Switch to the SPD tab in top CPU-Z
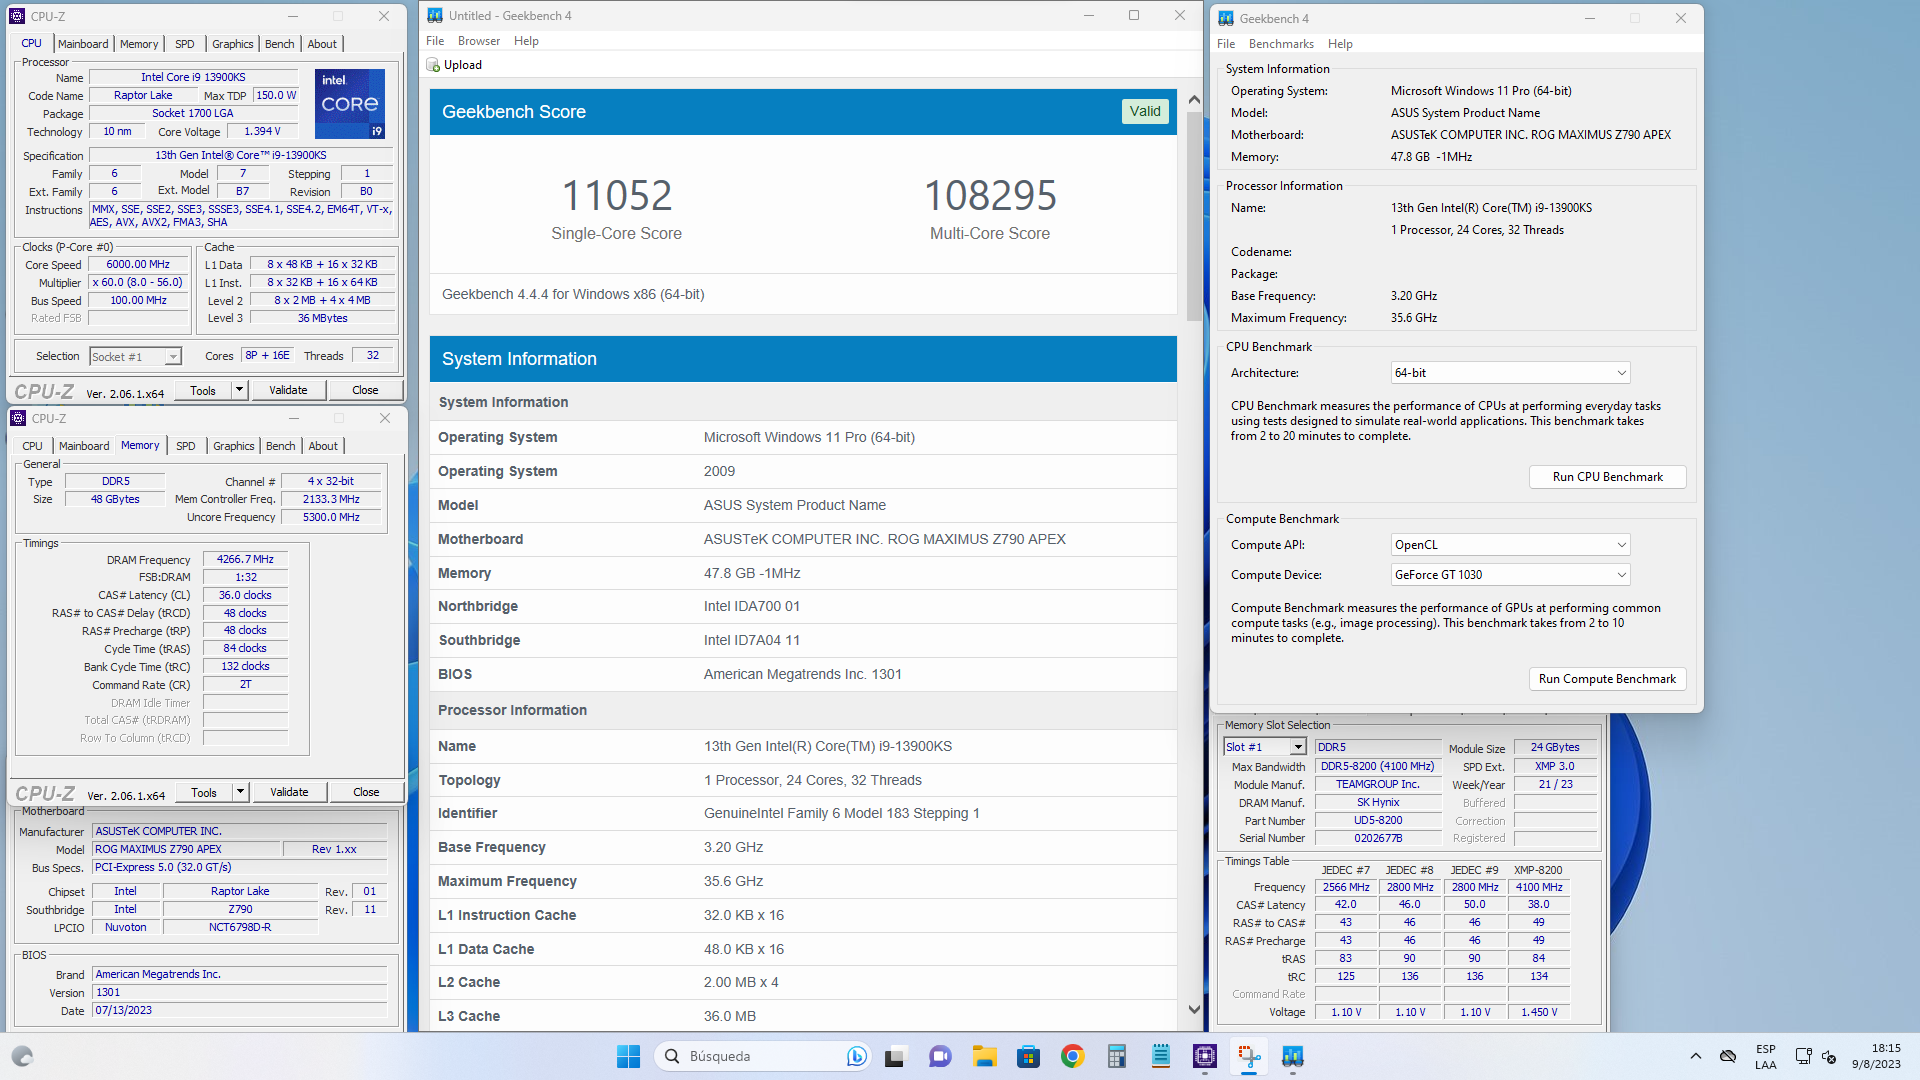Image resolution: width=1920 pixels, height=1080 pixels. pos(185,44)
